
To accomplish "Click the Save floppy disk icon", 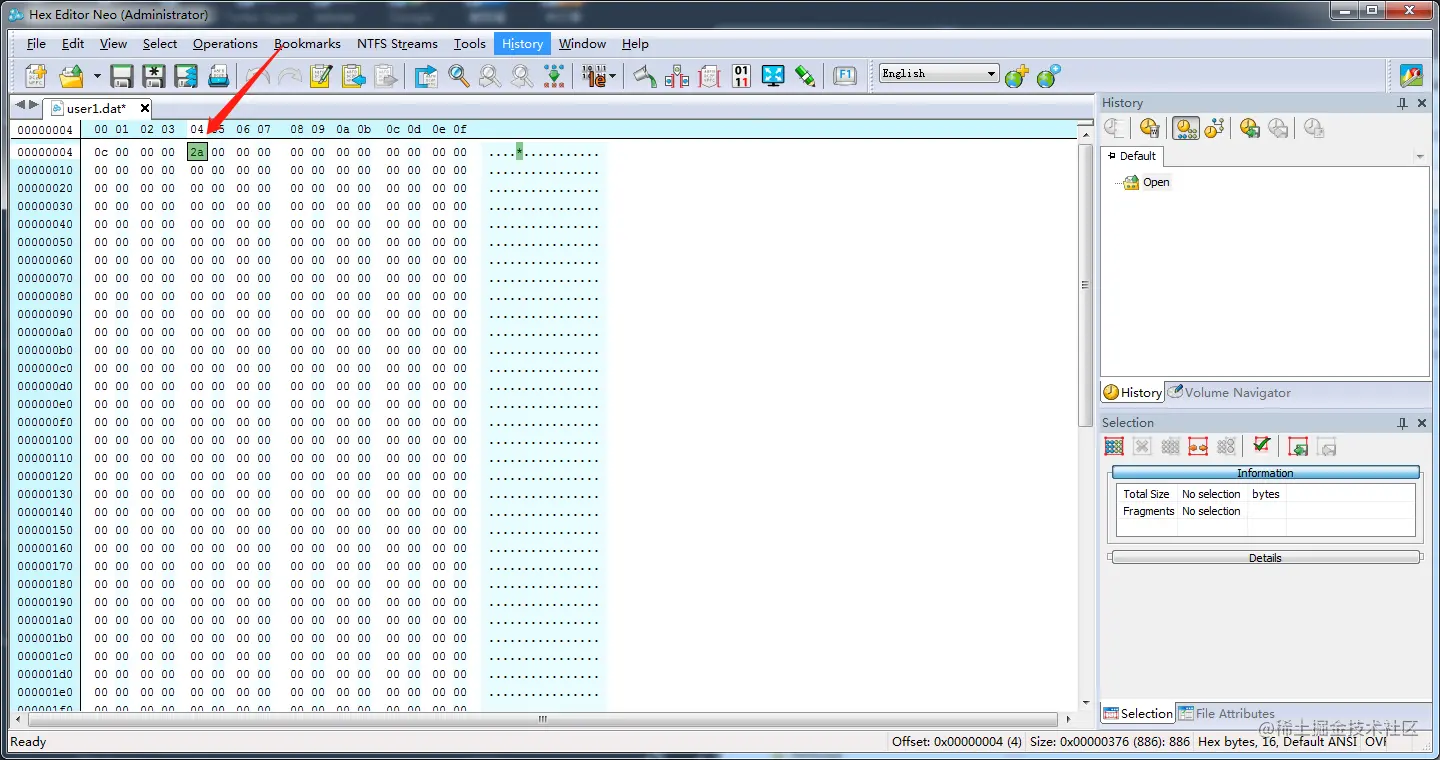I will click(x=122, y=76).
